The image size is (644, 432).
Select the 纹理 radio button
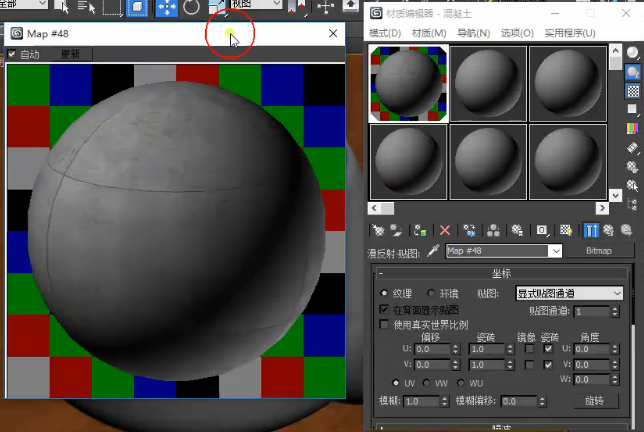click(x=384, y=293)
